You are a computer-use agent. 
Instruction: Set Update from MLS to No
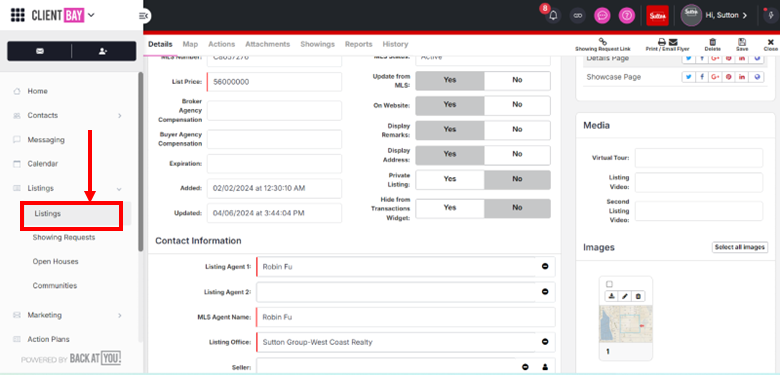pyautogui.click(x=517, y=81)
